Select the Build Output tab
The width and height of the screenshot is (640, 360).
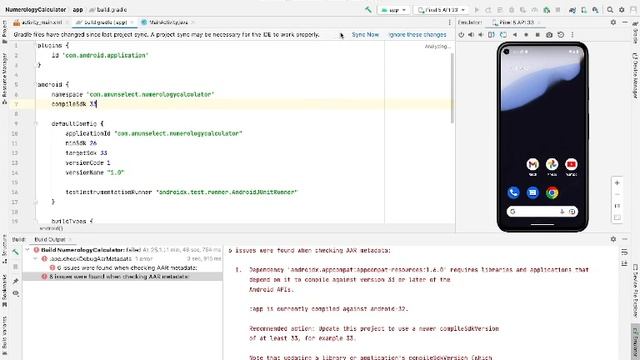click(52, 240)
